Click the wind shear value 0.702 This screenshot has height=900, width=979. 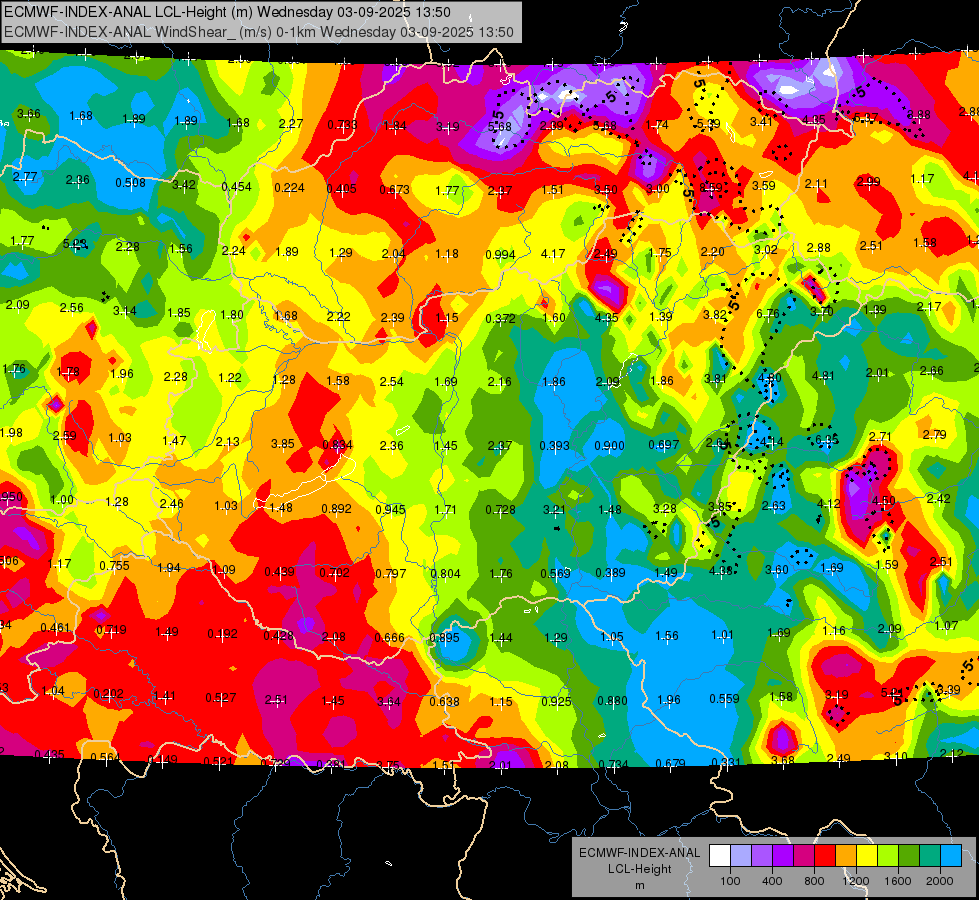tap(335, 572)
